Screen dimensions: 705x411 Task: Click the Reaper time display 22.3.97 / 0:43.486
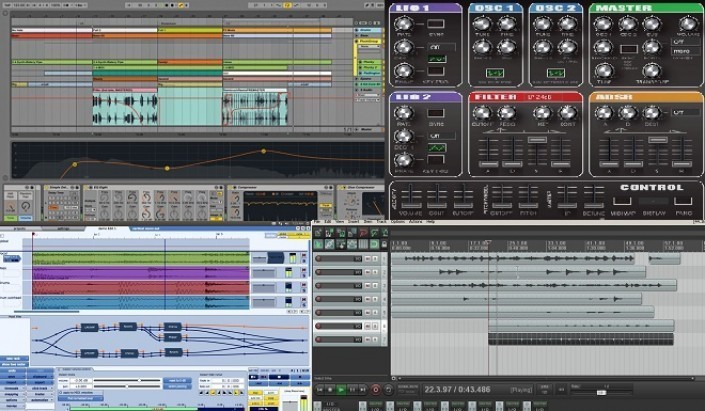coord(457,389)
